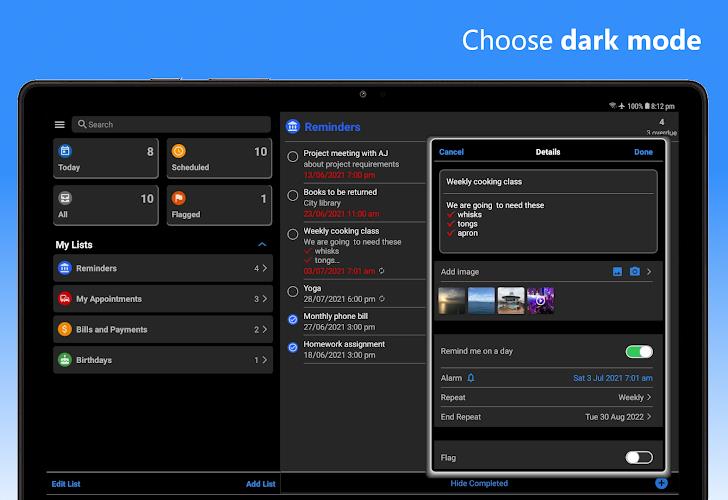Click Cancel in Details panel

pos(451,152)
